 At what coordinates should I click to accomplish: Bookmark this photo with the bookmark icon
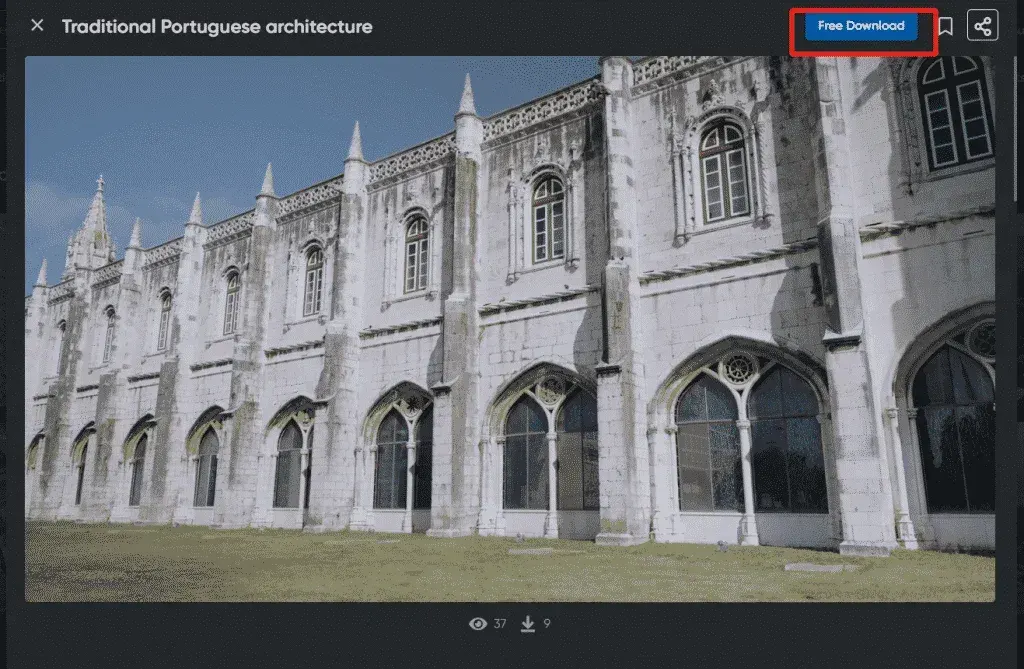[945, 26]
